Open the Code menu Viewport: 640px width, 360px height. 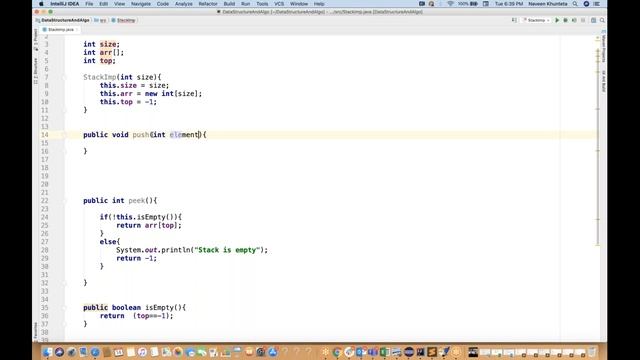162,4
